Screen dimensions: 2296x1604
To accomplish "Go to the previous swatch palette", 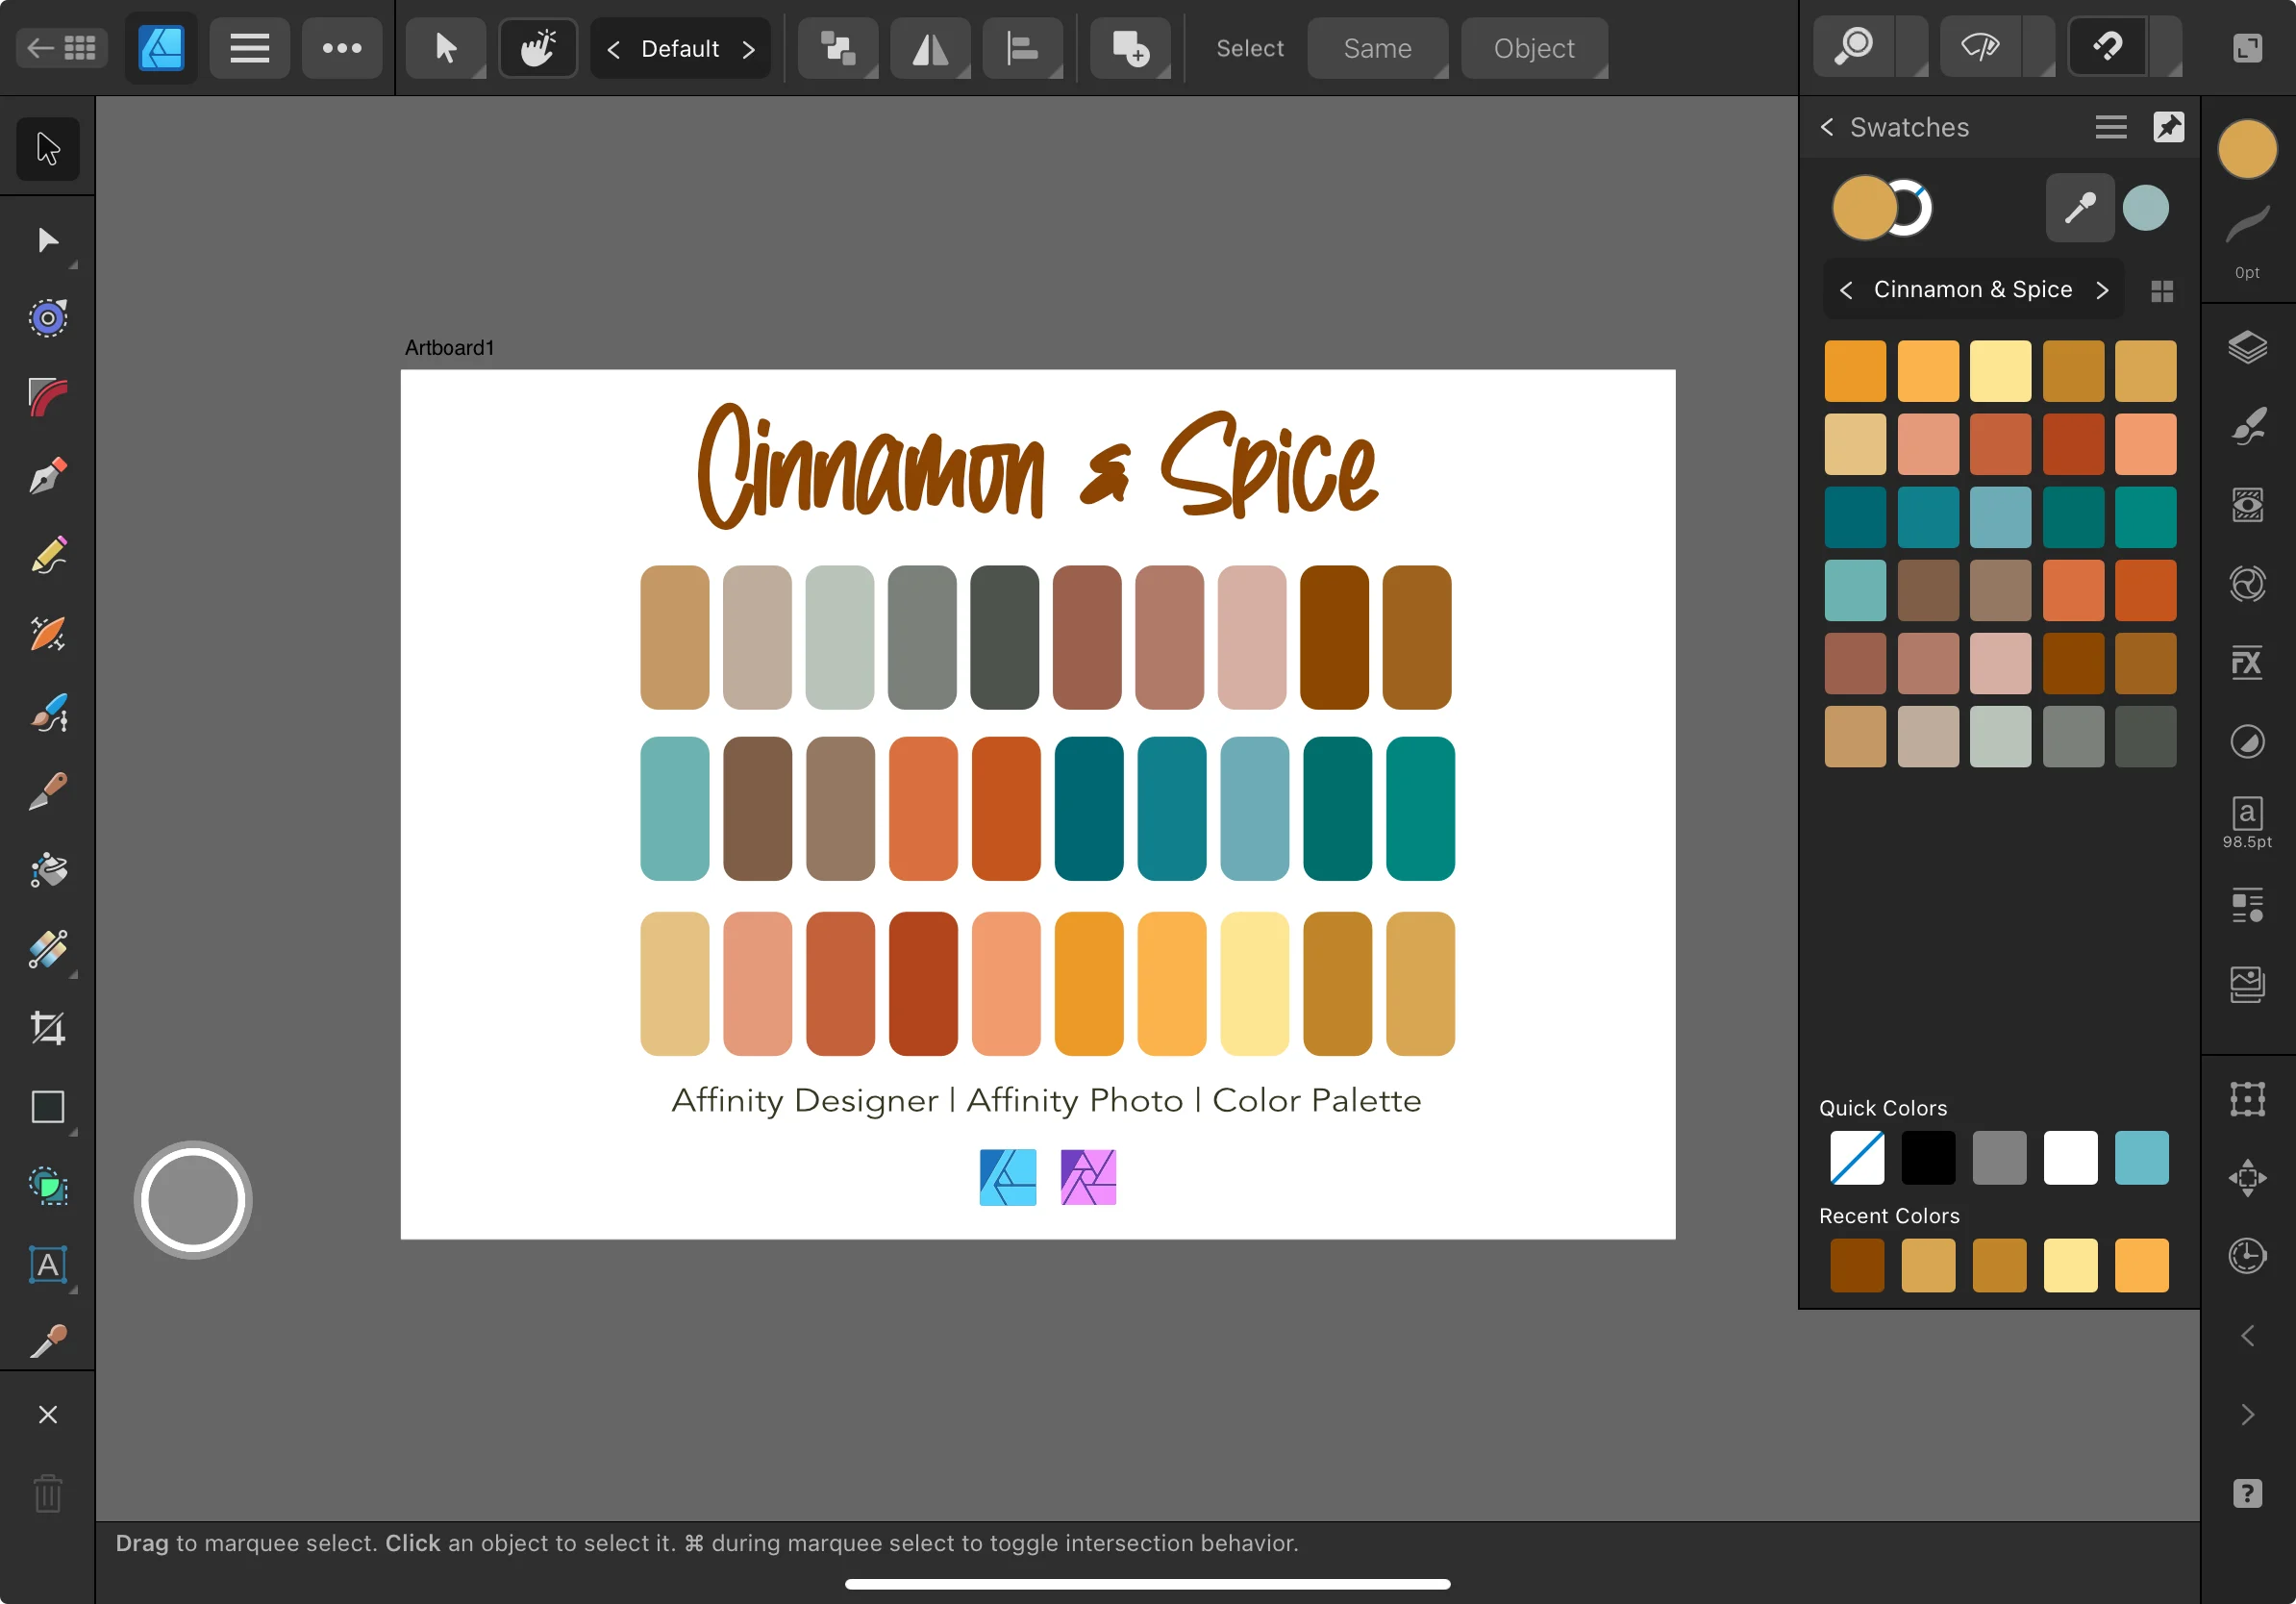I will click(1846, 290).
